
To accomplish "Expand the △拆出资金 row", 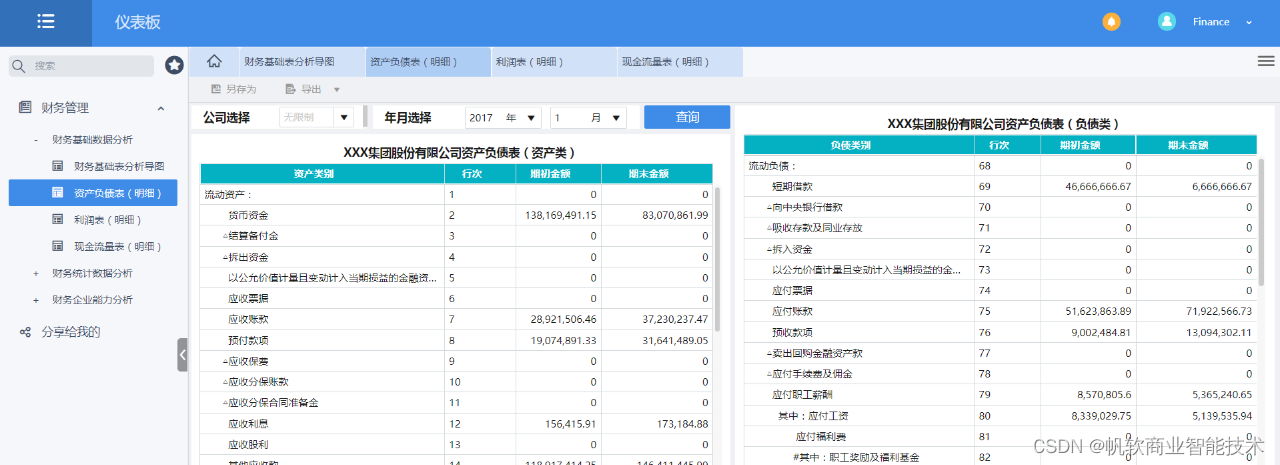I will 246,257.
